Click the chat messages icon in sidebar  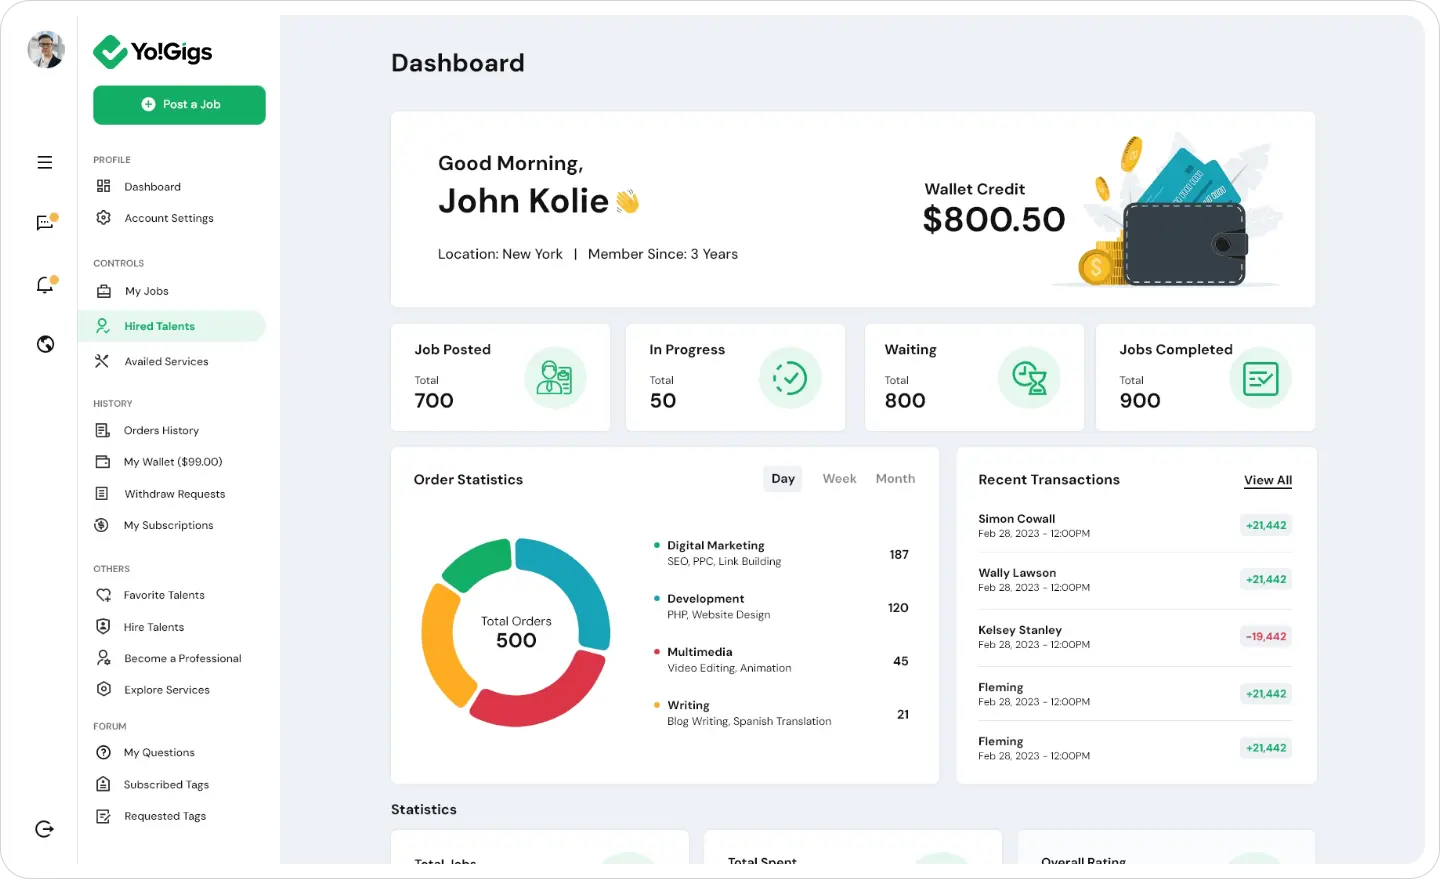point(45,222)
